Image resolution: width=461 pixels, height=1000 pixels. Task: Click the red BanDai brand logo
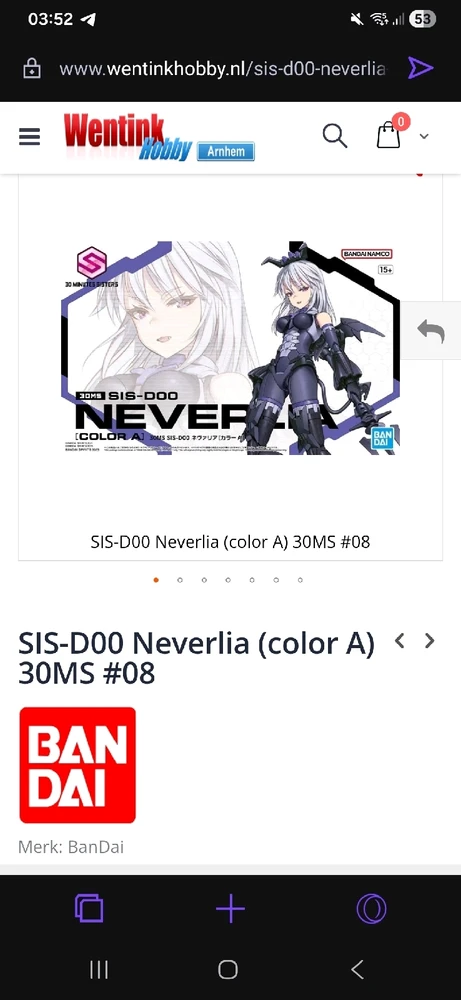78,765
